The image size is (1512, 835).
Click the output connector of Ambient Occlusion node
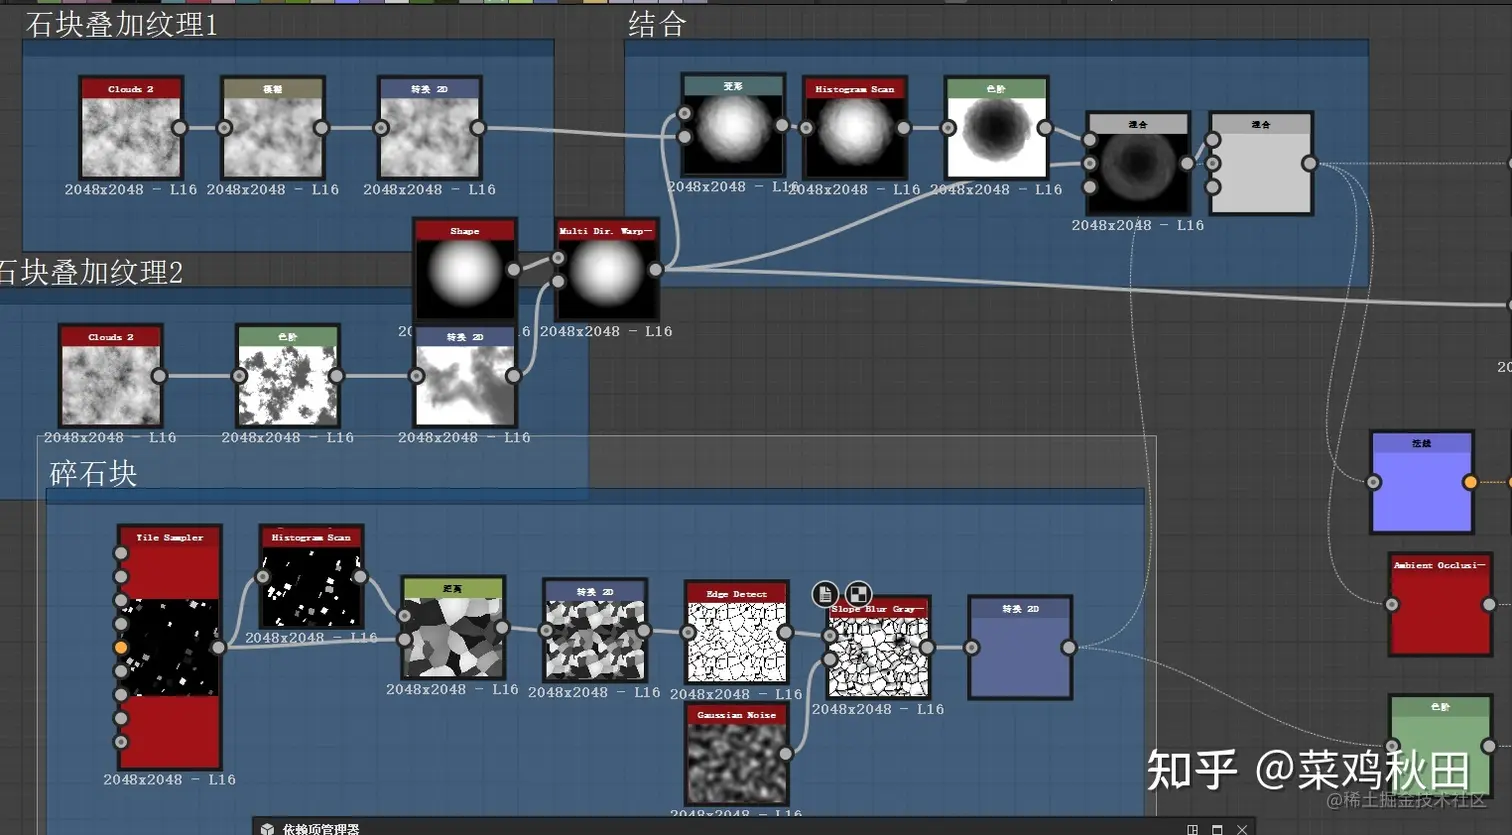point(1489,604)
